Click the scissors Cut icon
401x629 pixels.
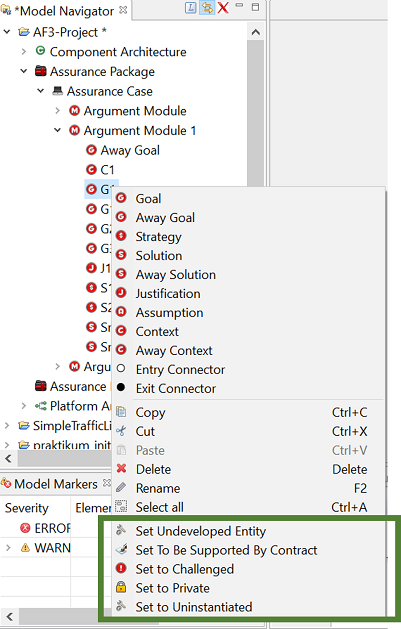[121, 431]
